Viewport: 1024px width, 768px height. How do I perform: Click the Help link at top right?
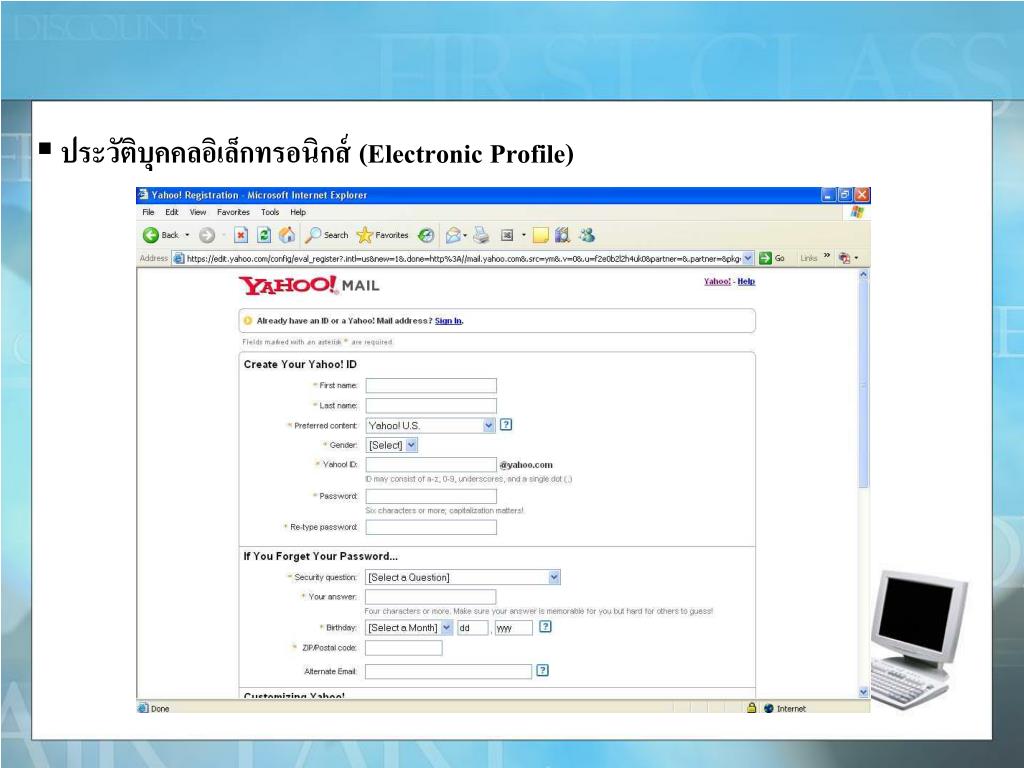point(746,281)
